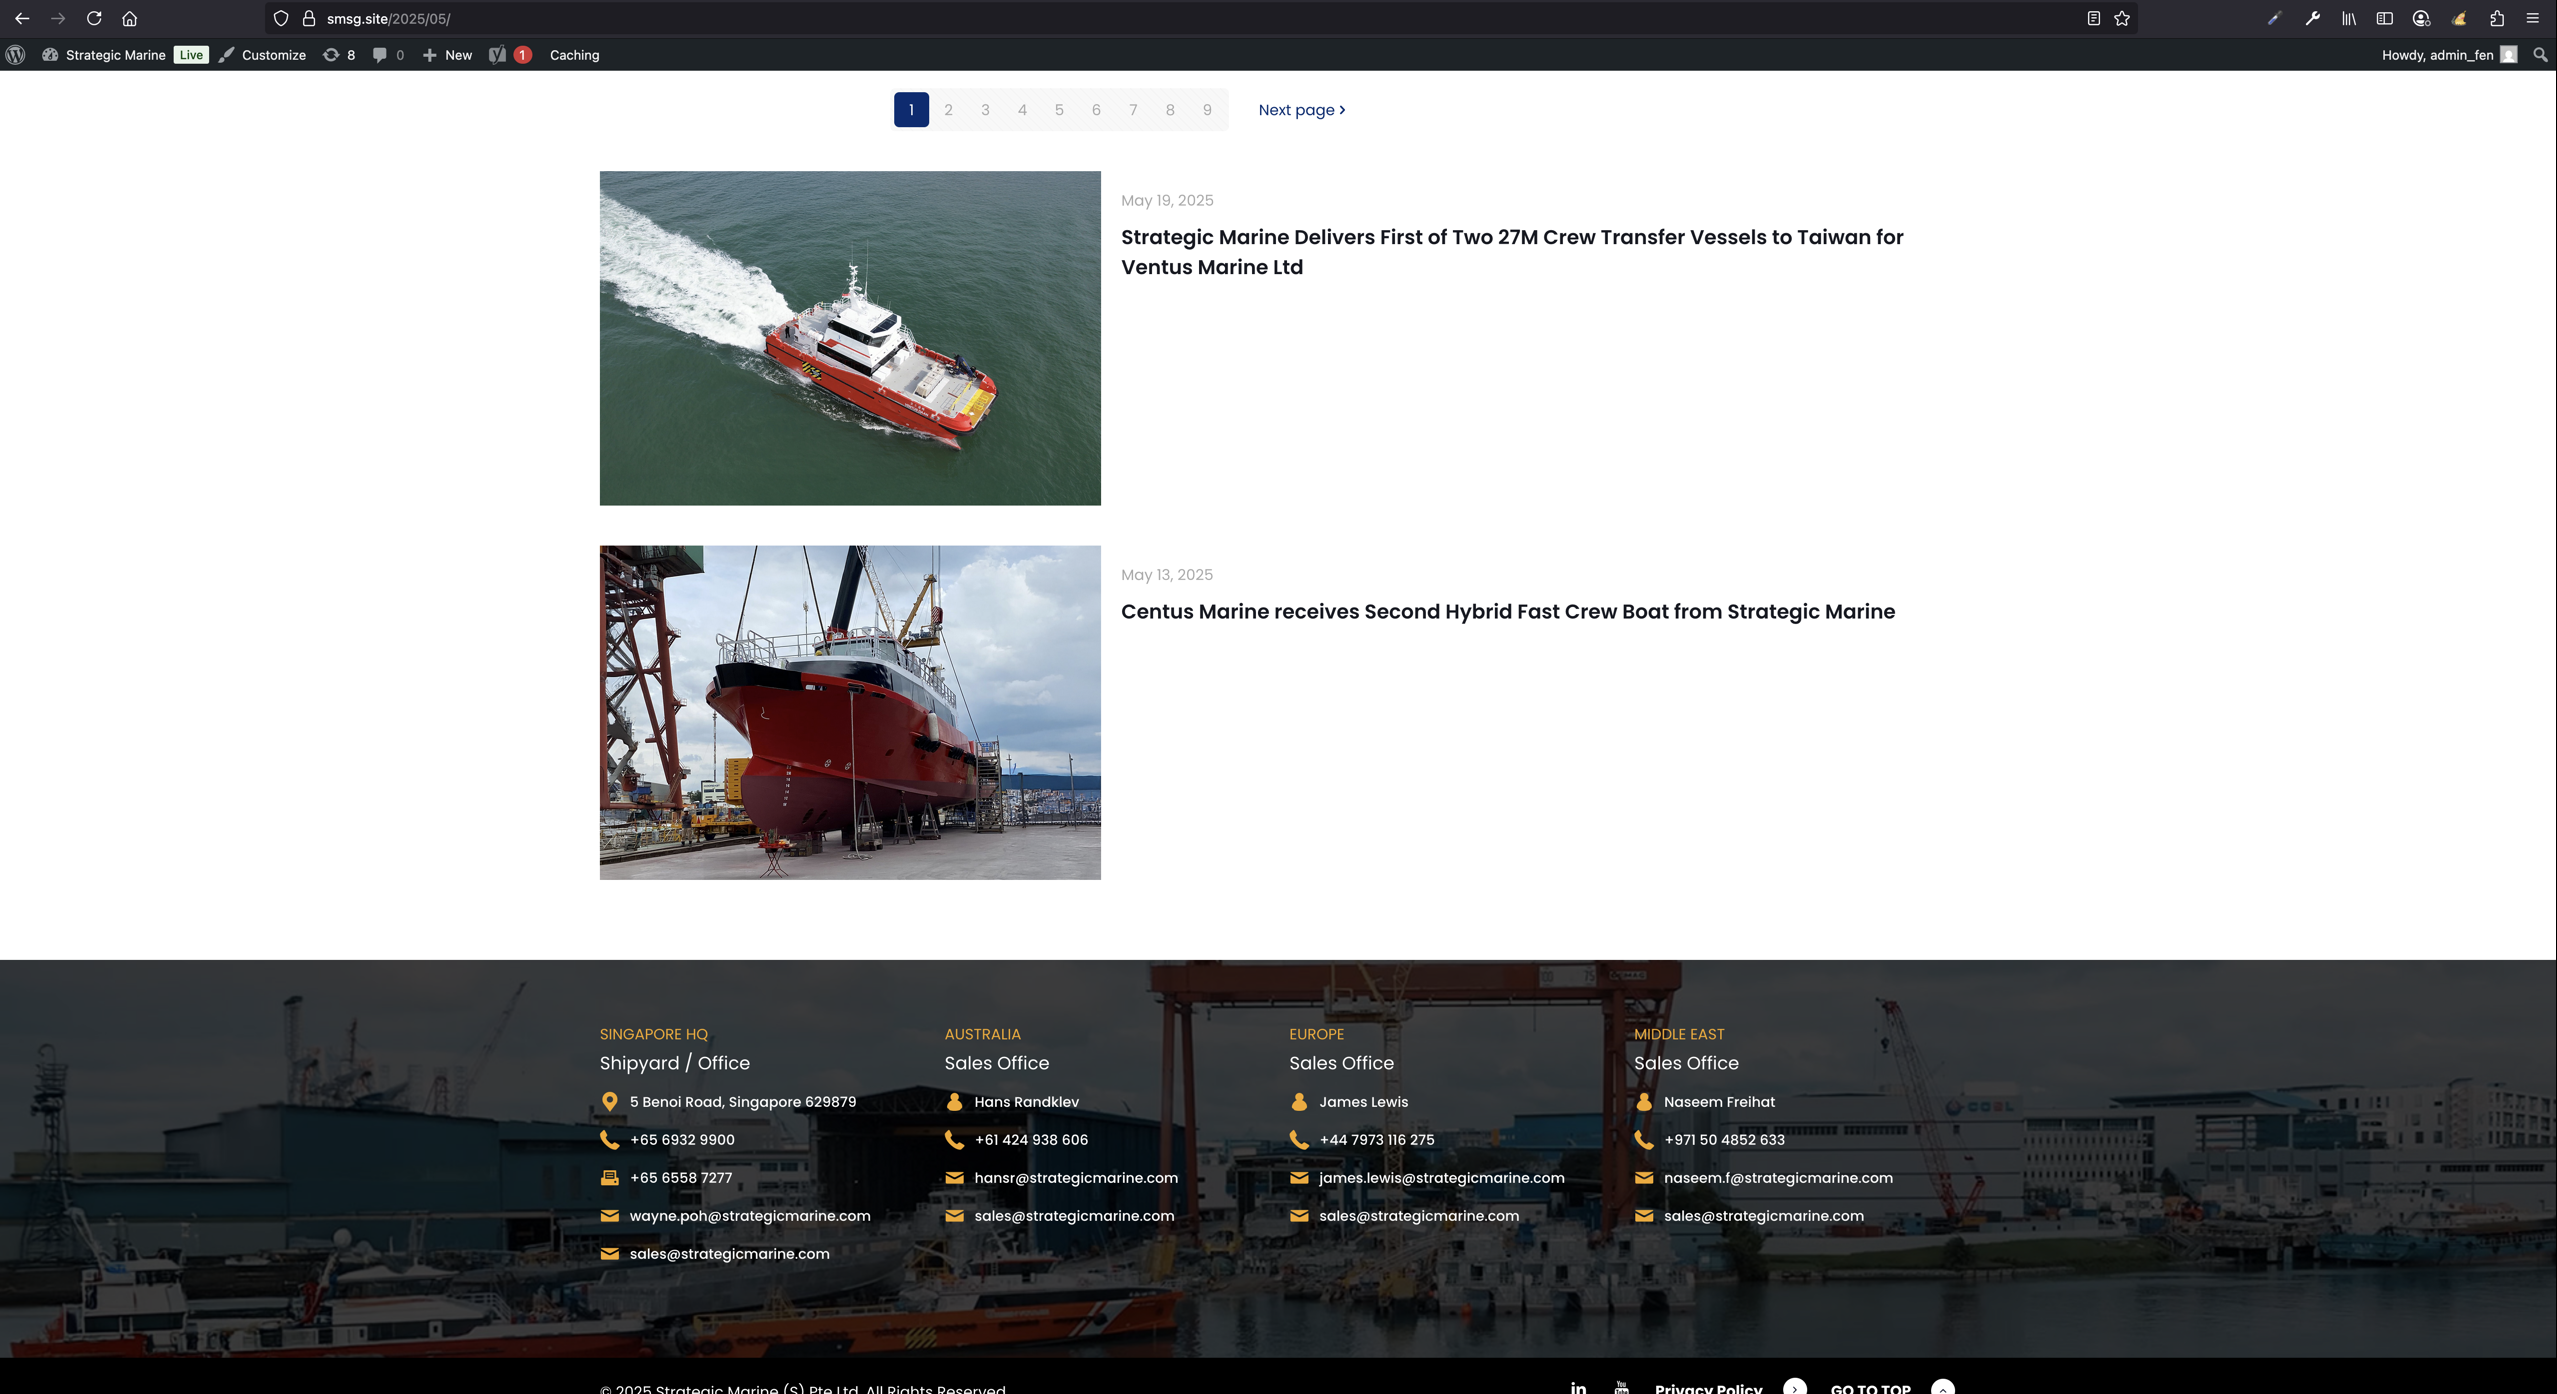The height and width of the screenshot is (1394, 2557).
Task: Open the Strategic Marine dashboard menu
Action: click(104, 55)
